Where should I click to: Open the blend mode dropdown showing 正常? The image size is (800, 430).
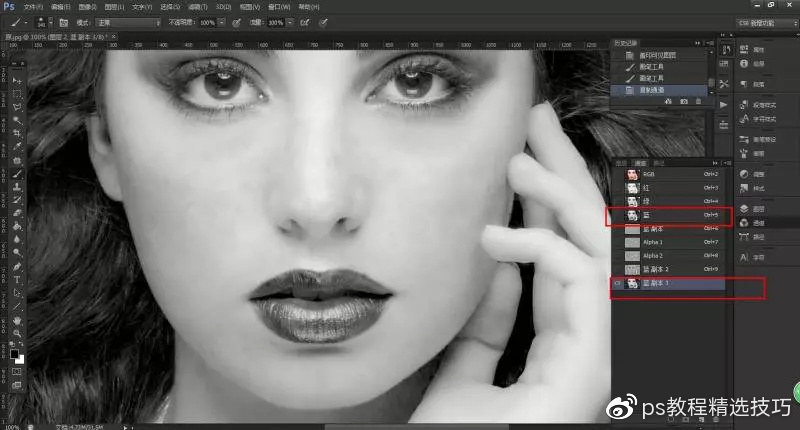coord(127,21)
